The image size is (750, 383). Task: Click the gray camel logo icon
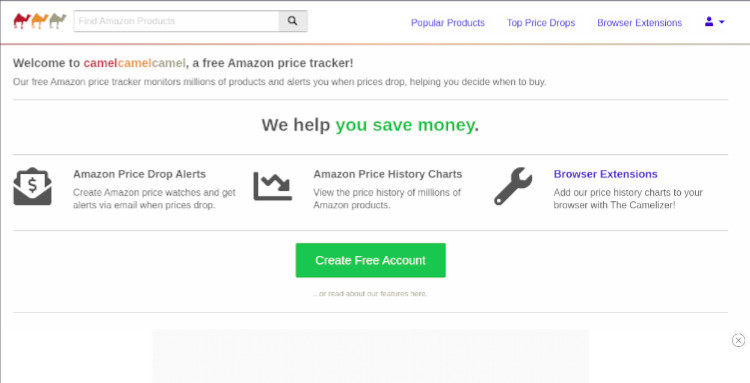58,21
